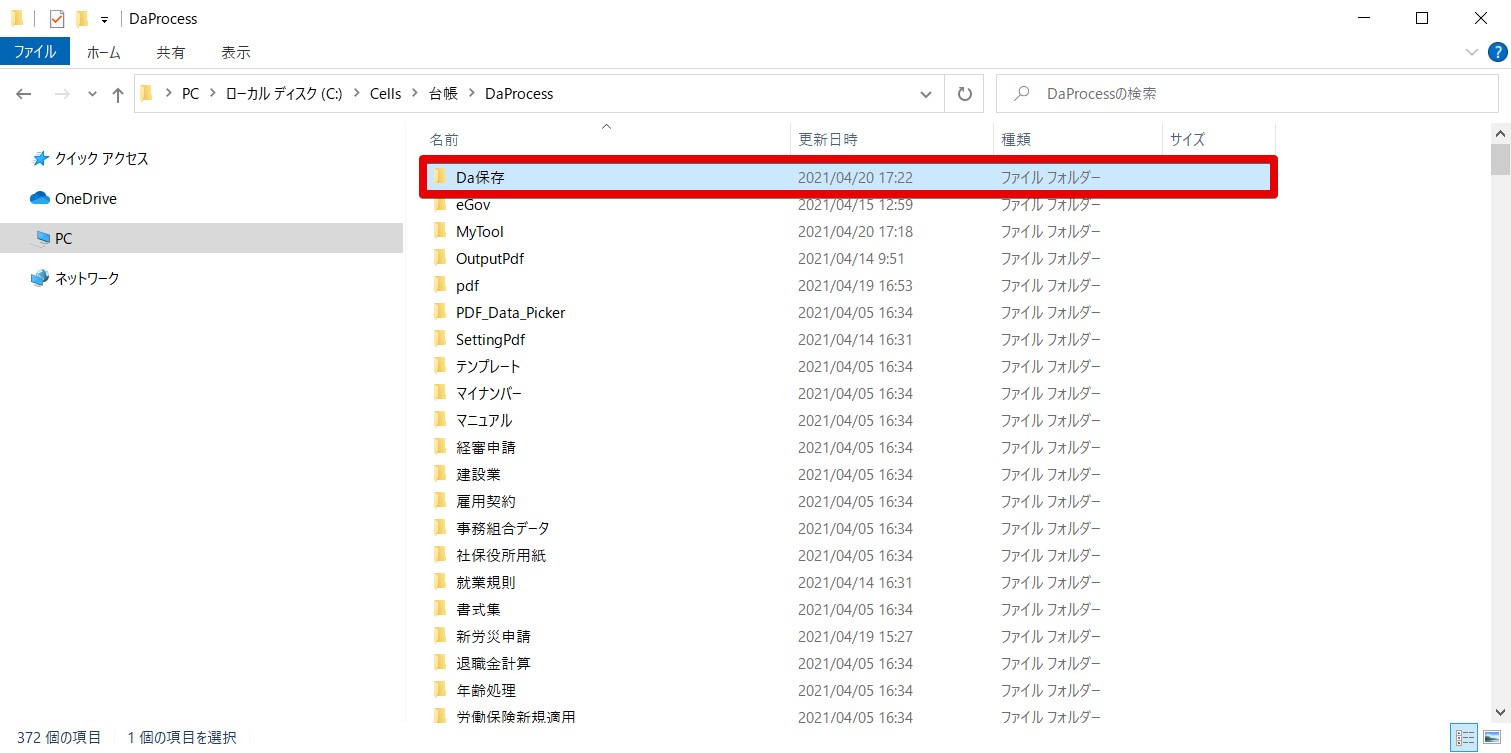The width and height of the screenshot is (1511, 753).
Task: Go up one folder level arrow
Action: [x=118, y=94]
